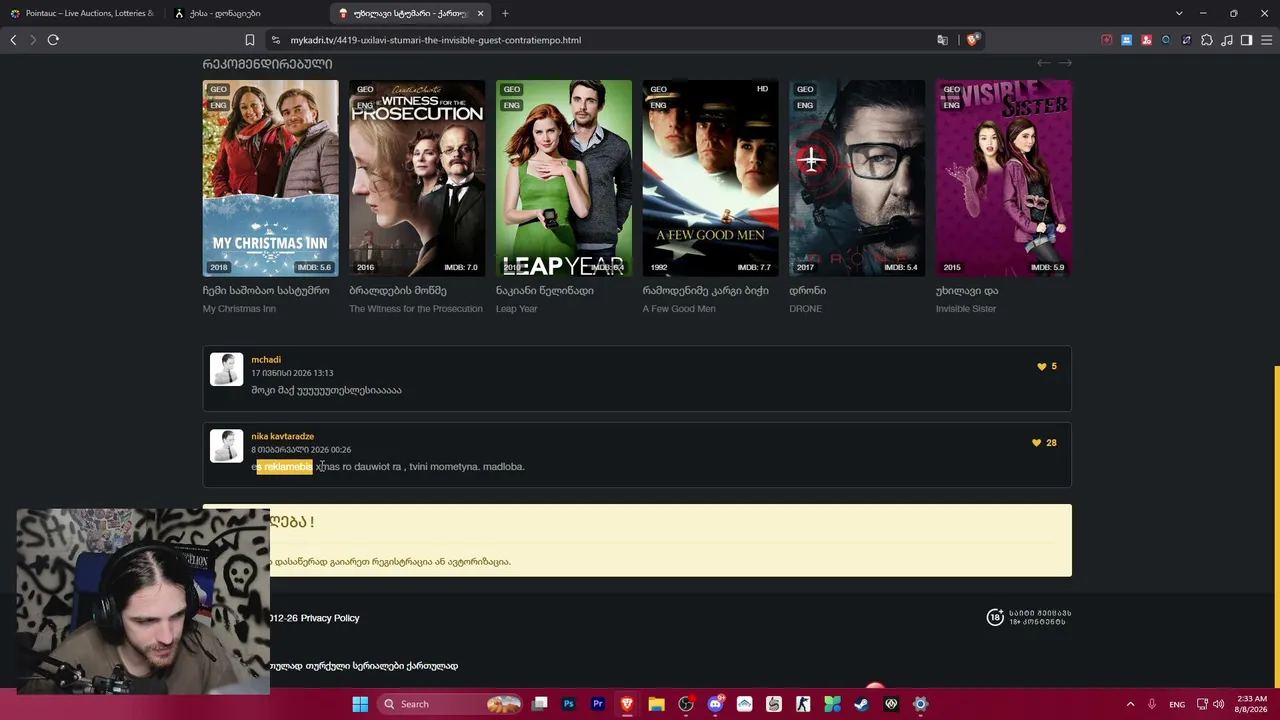This screenshot has height=720, width=1280.
Task: Open Task View from the taskbar
Action: pyautogui.click(x=540, y=704)
